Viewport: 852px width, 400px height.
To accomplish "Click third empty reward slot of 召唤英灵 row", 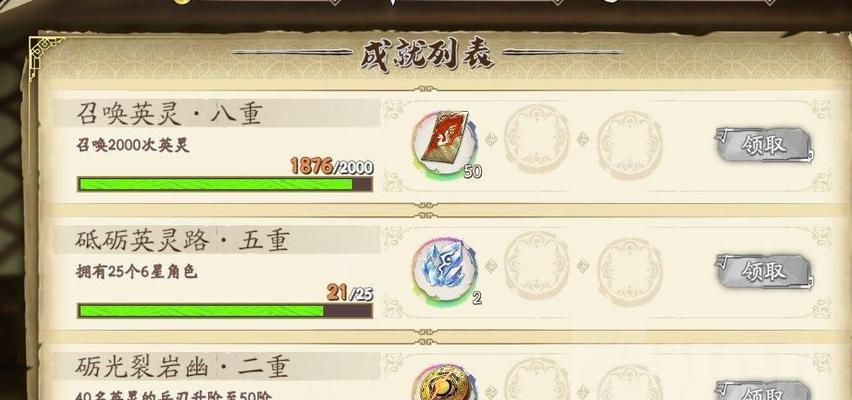I will coord(630,145).
